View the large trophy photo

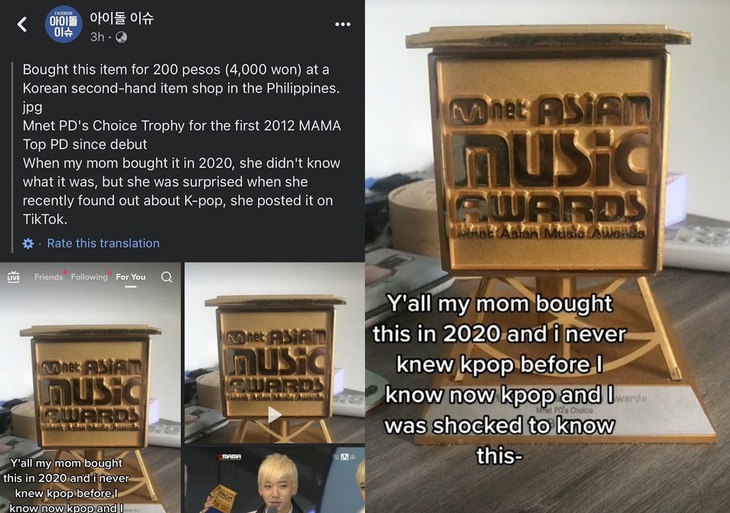pos(548,256)
